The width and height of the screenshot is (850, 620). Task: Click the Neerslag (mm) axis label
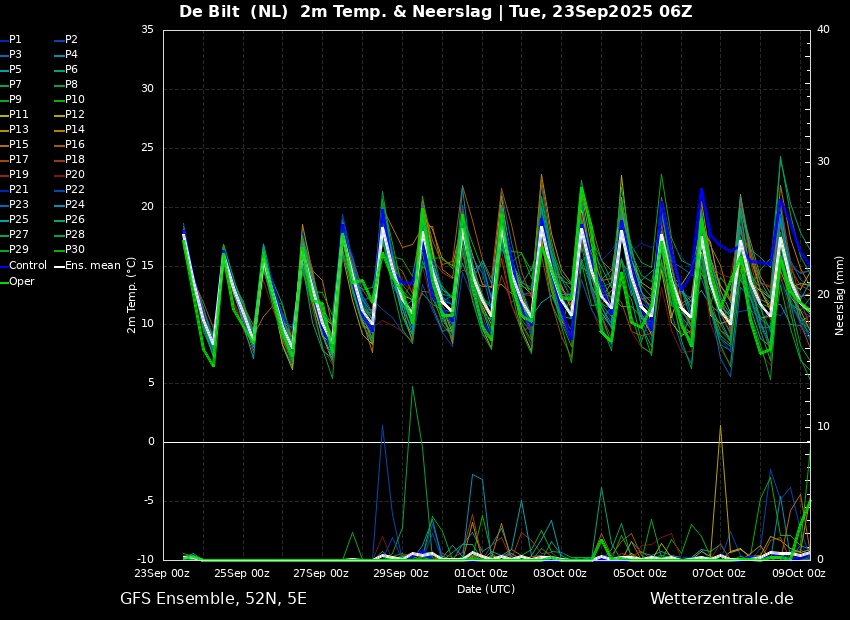tap(840, 295)
